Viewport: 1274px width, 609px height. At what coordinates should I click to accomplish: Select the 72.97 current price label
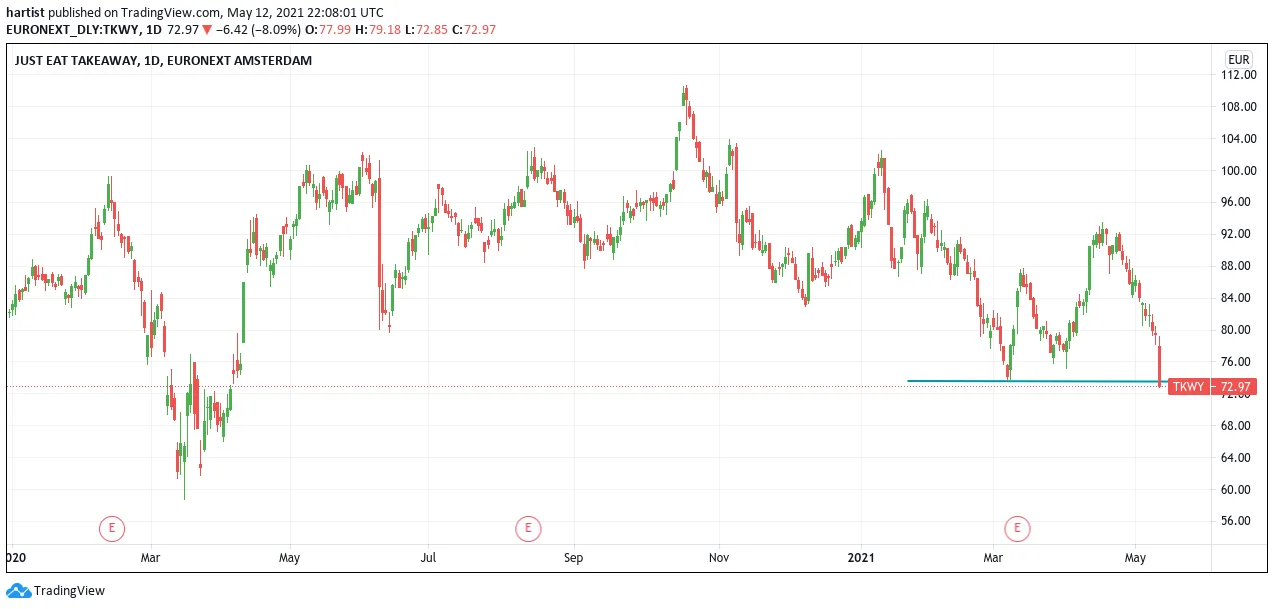tap(1233, 387)
